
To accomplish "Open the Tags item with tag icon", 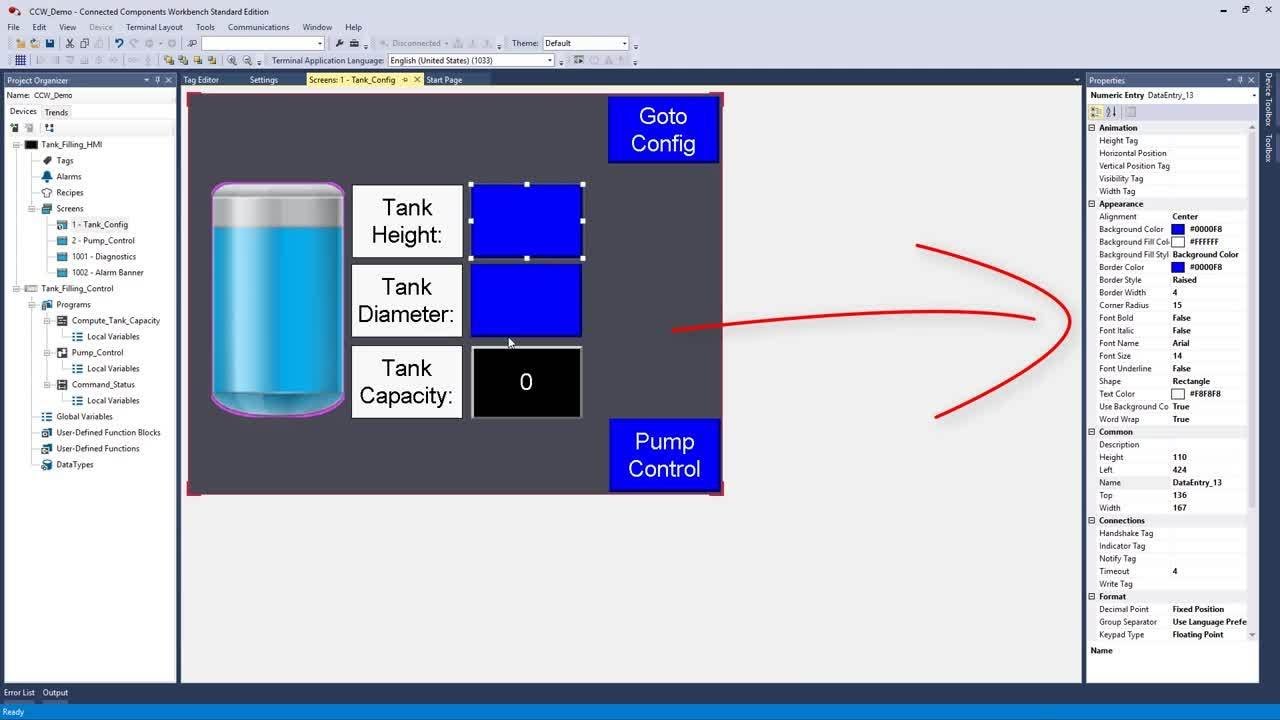I will (58, 160).
